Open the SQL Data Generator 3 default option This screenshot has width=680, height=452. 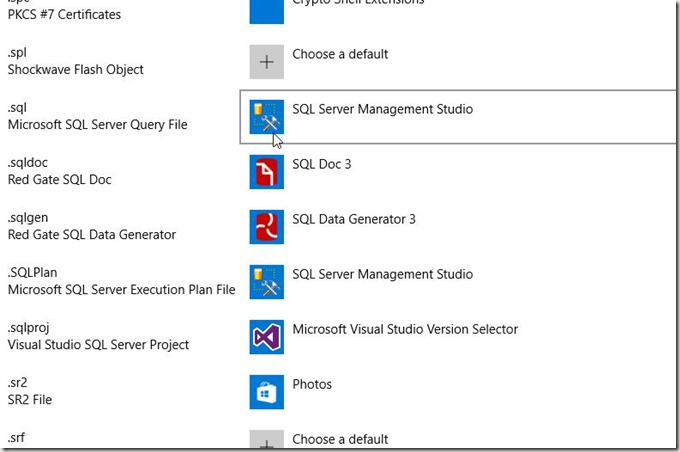354,219
